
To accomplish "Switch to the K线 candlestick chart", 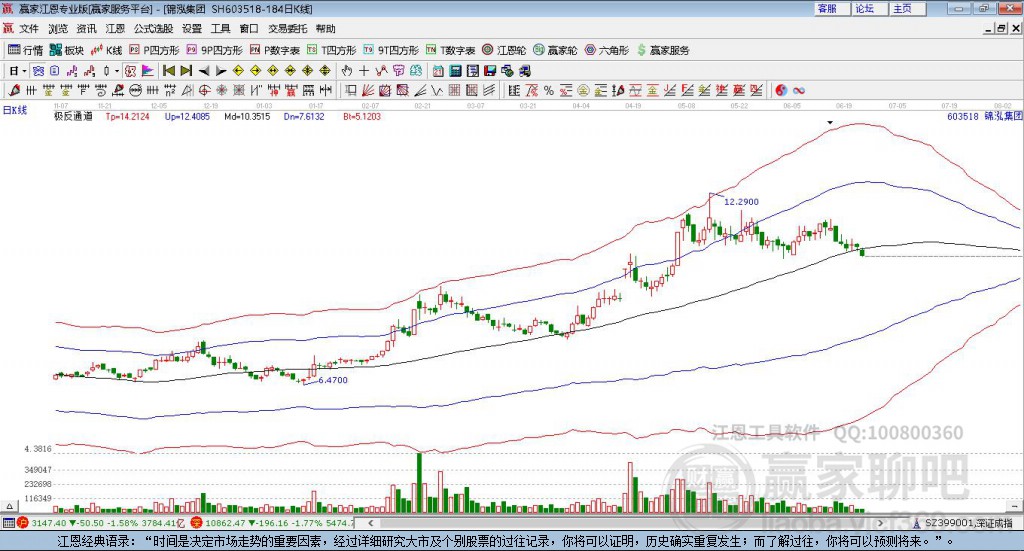I will click(106, 50).
